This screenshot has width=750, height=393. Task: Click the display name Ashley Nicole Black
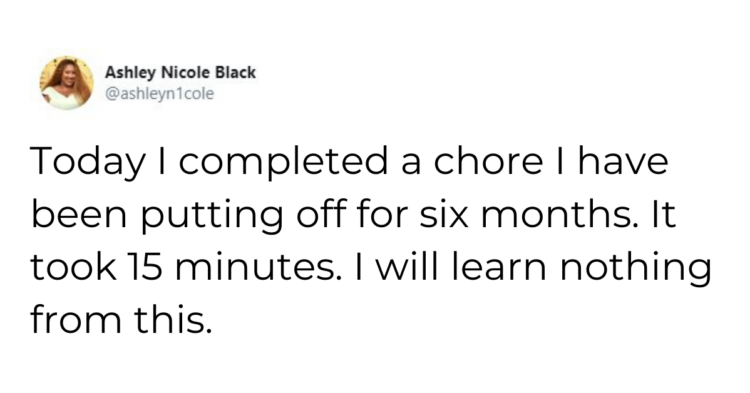pos(180,73)
